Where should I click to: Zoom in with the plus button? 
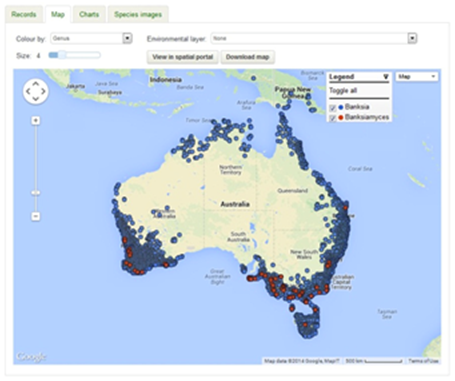(x=36, y=120)
